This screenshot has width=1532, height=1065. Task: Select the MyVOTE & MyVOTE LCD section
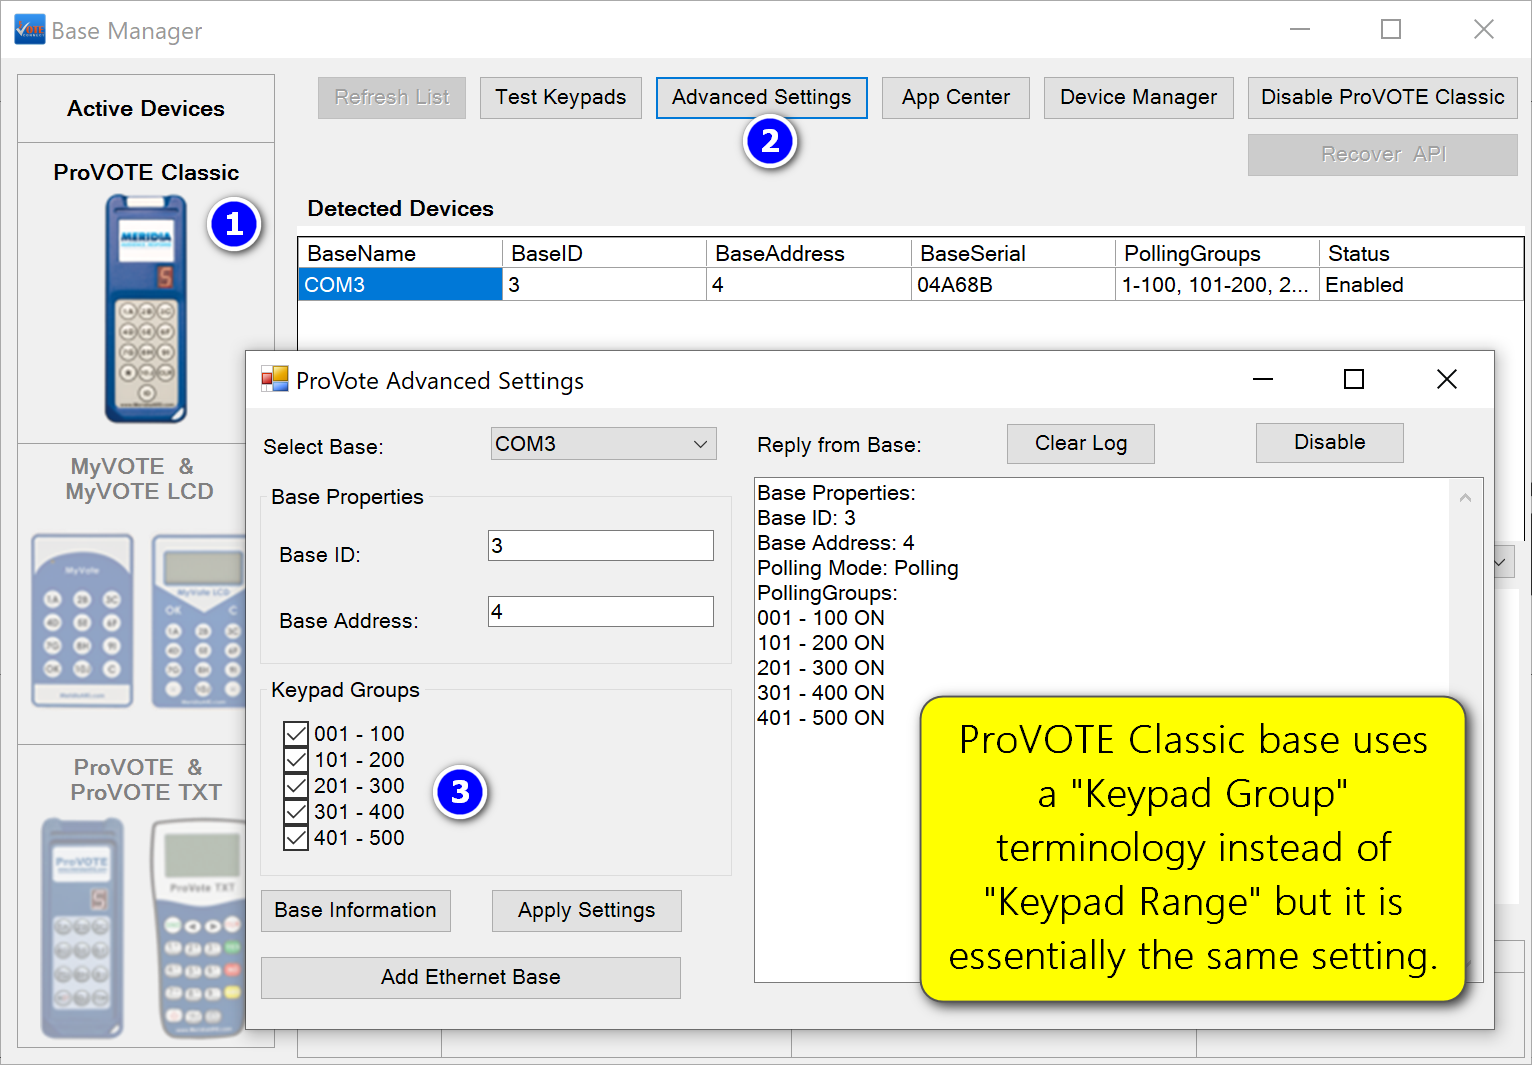[140, 479]
